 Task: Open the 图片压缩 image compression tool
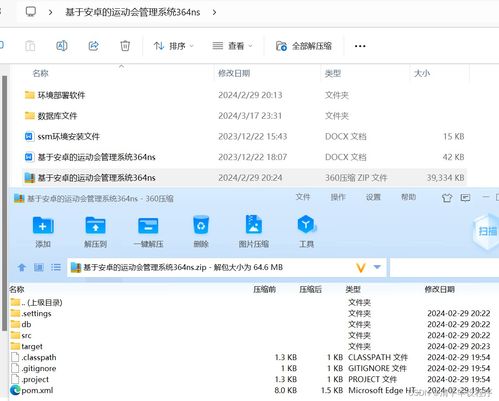click(x=254, y=225)
